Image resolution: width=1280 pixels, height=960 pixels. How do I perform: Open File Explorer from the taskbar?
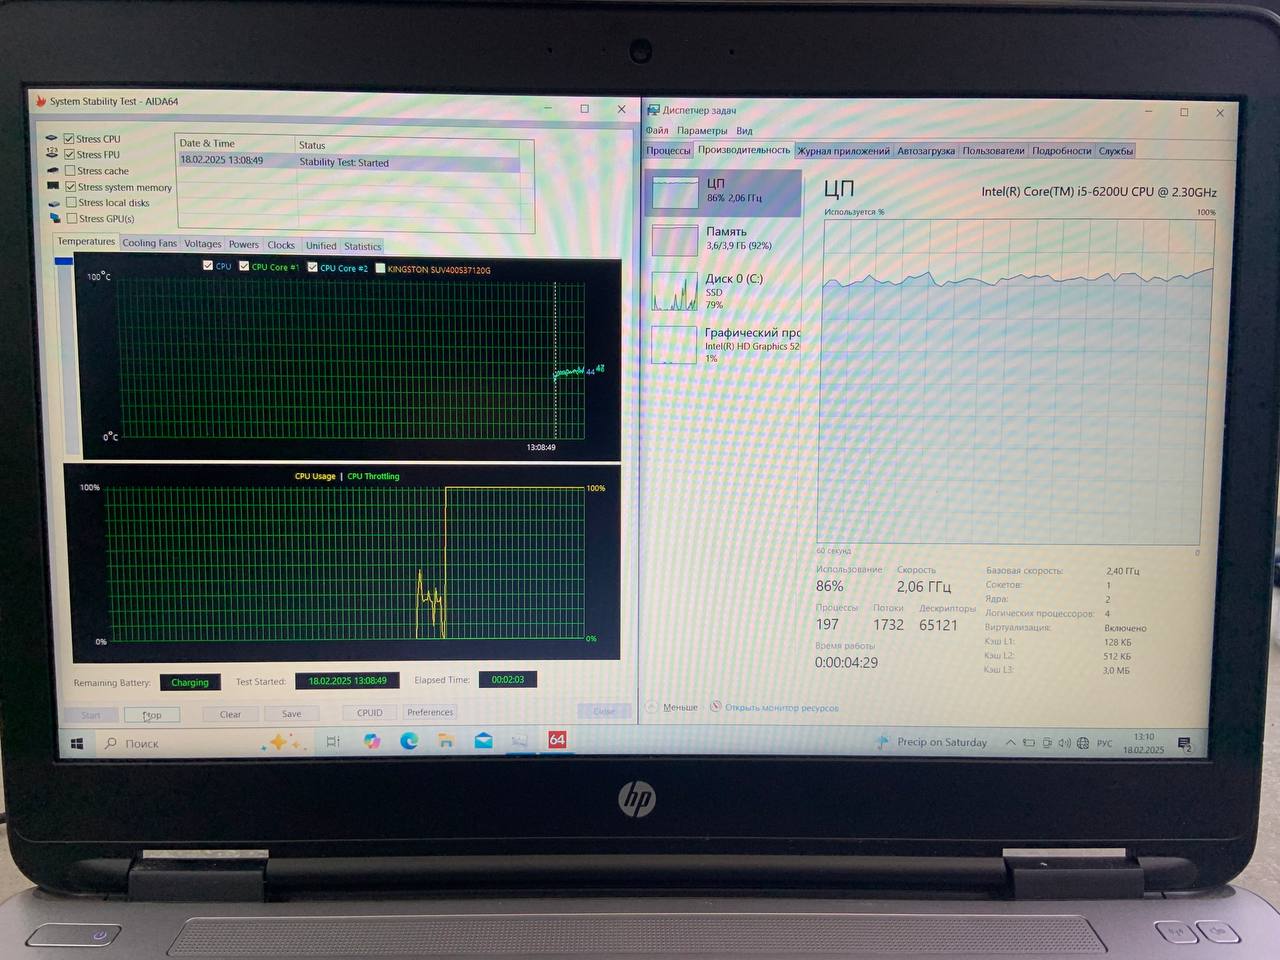click(x=446, y=740)
